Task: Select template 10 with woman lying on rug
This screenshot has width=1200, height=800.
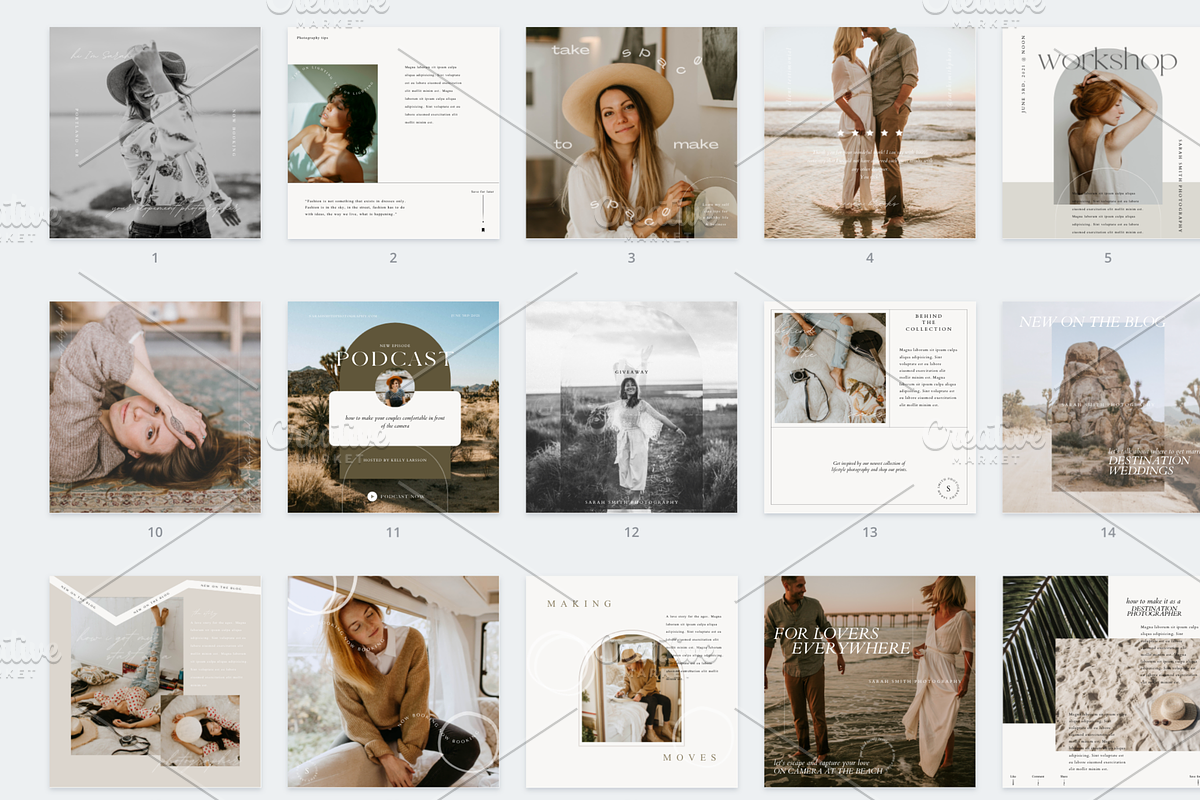Action: click(155, 407)
